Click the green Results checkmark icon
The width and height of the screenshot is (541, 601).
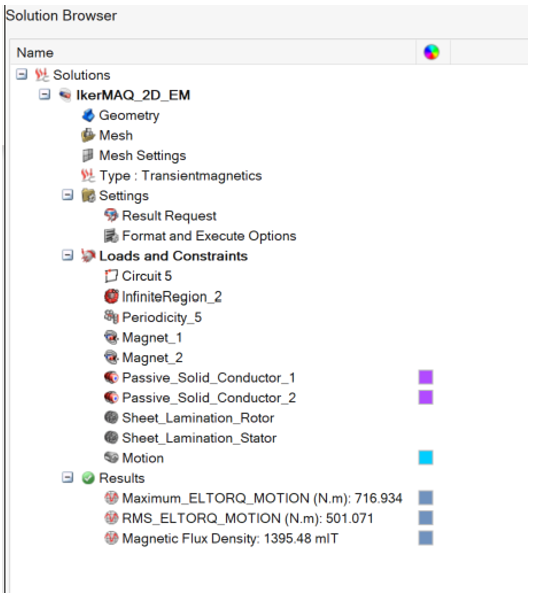tap(88, 478)
